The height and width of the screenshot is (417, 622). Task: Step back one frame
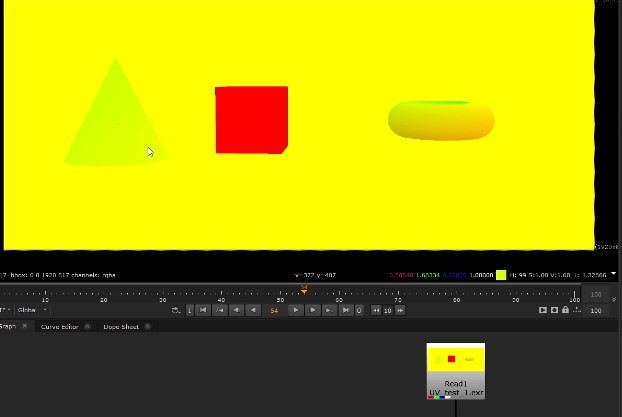237,310
